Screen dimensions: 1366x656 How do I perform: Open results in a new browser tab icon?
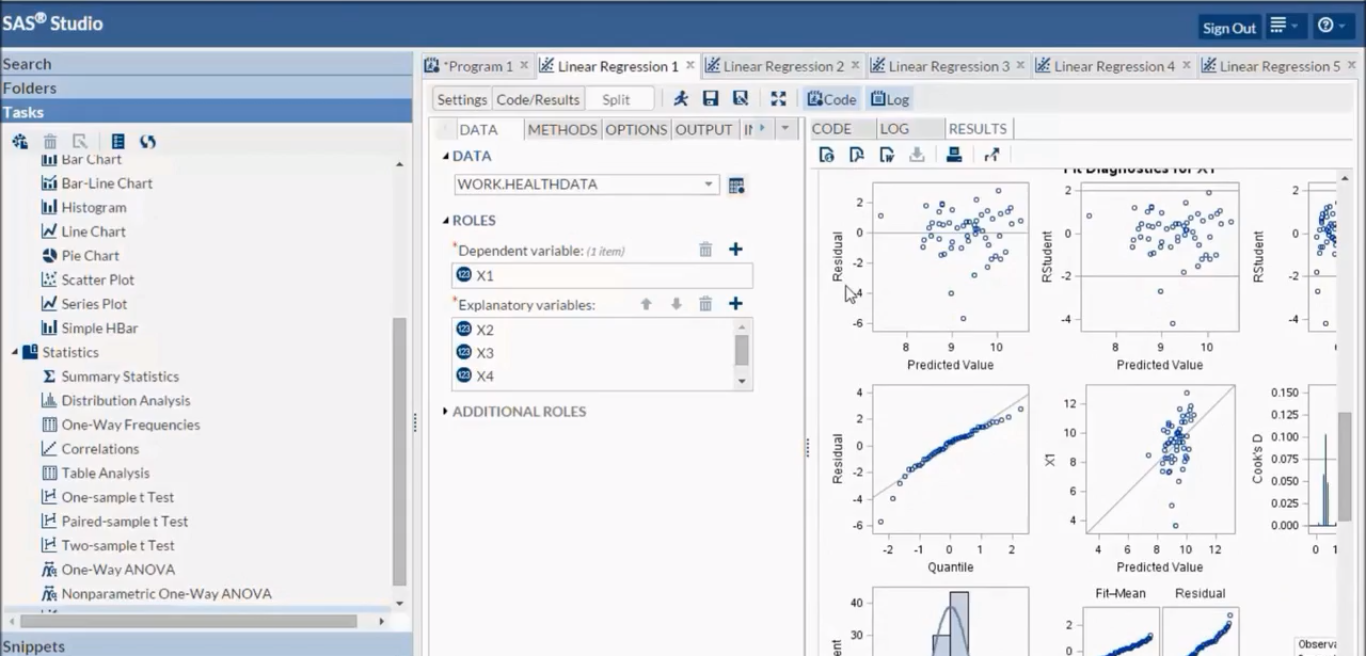(991, 155)
